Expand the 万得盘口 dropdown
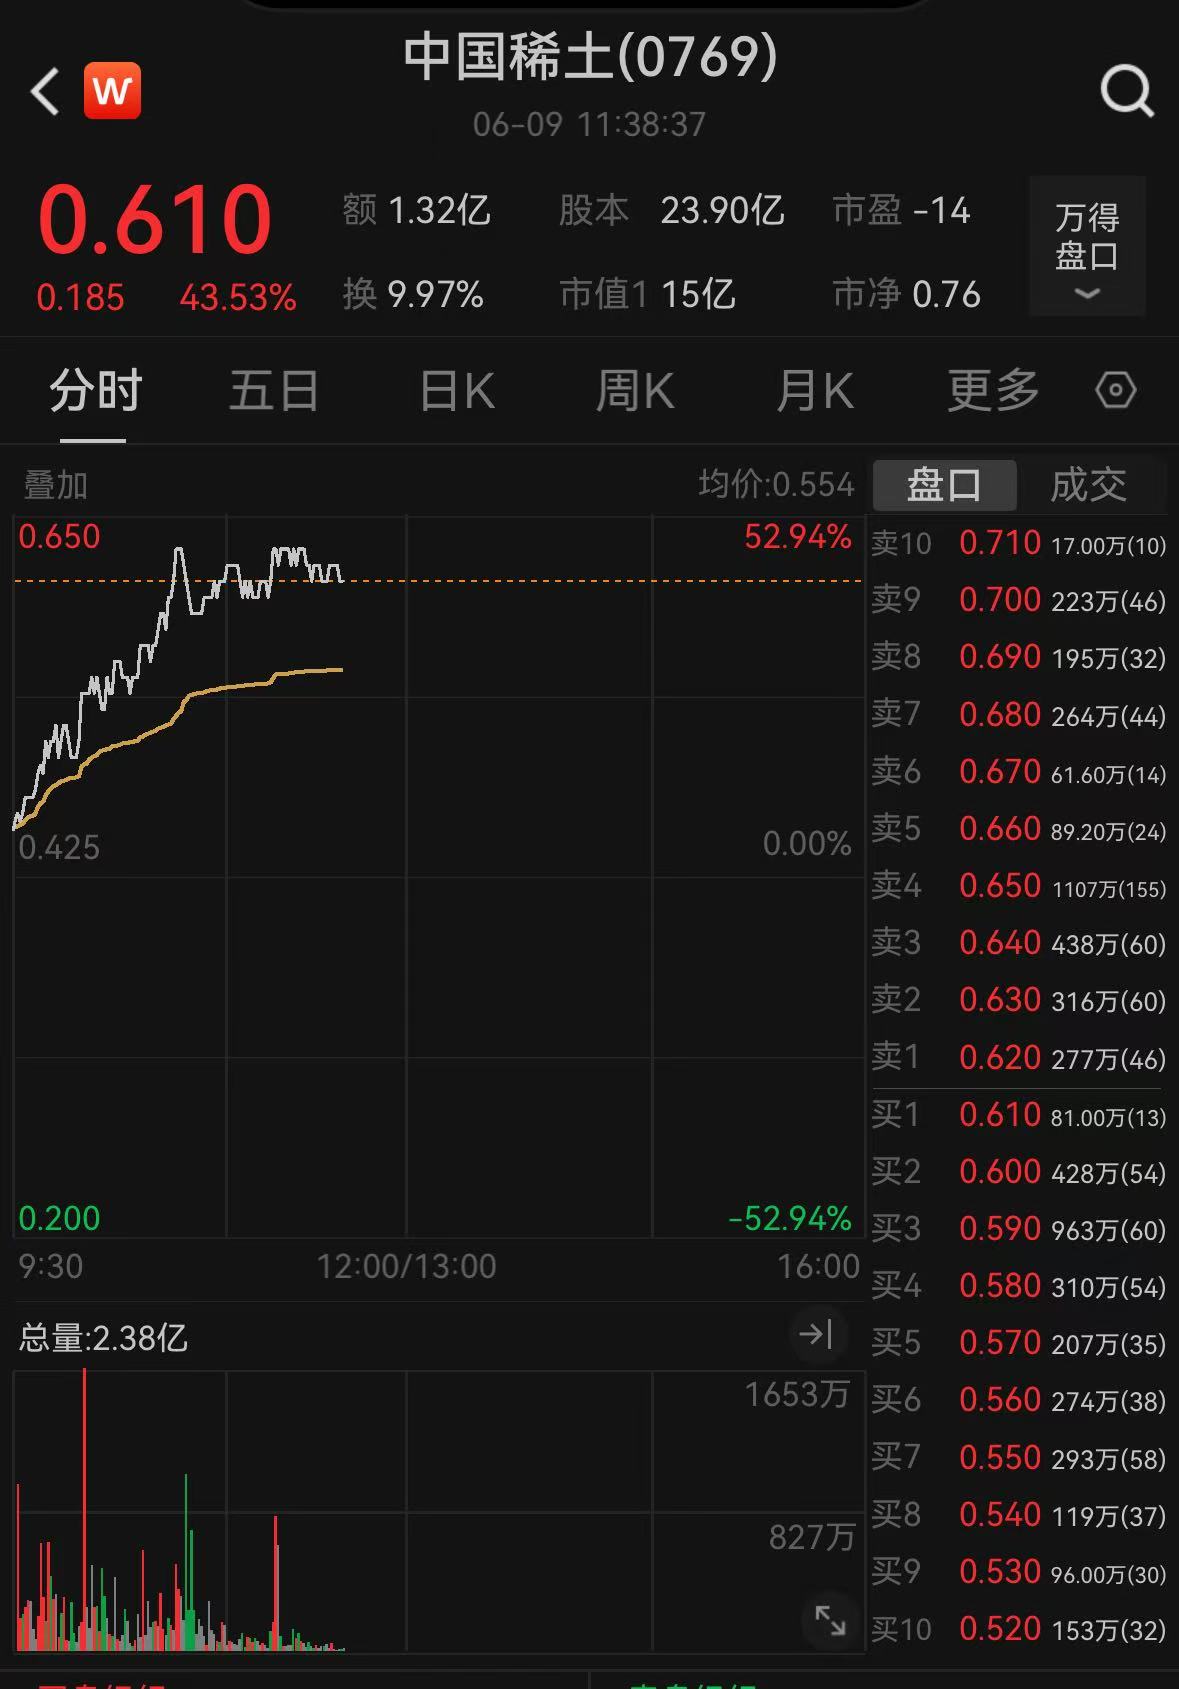 click(x=1087, y=247)
